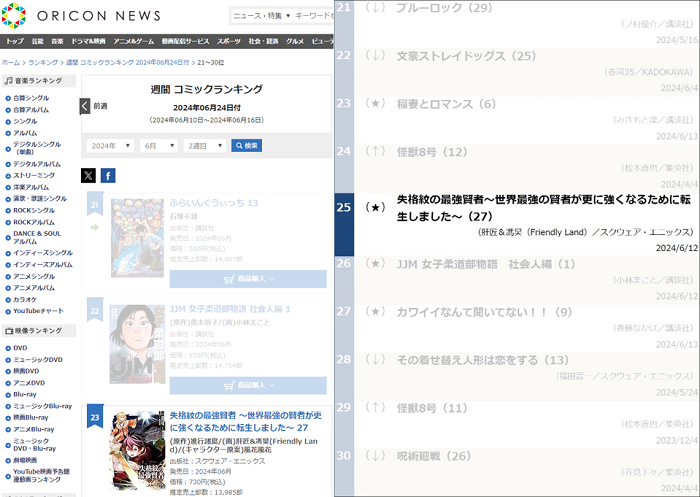Open the ふらいんぐうぃっち 13 title link
The height and width of the screenshot is (497, 700).
coord(214,203)
